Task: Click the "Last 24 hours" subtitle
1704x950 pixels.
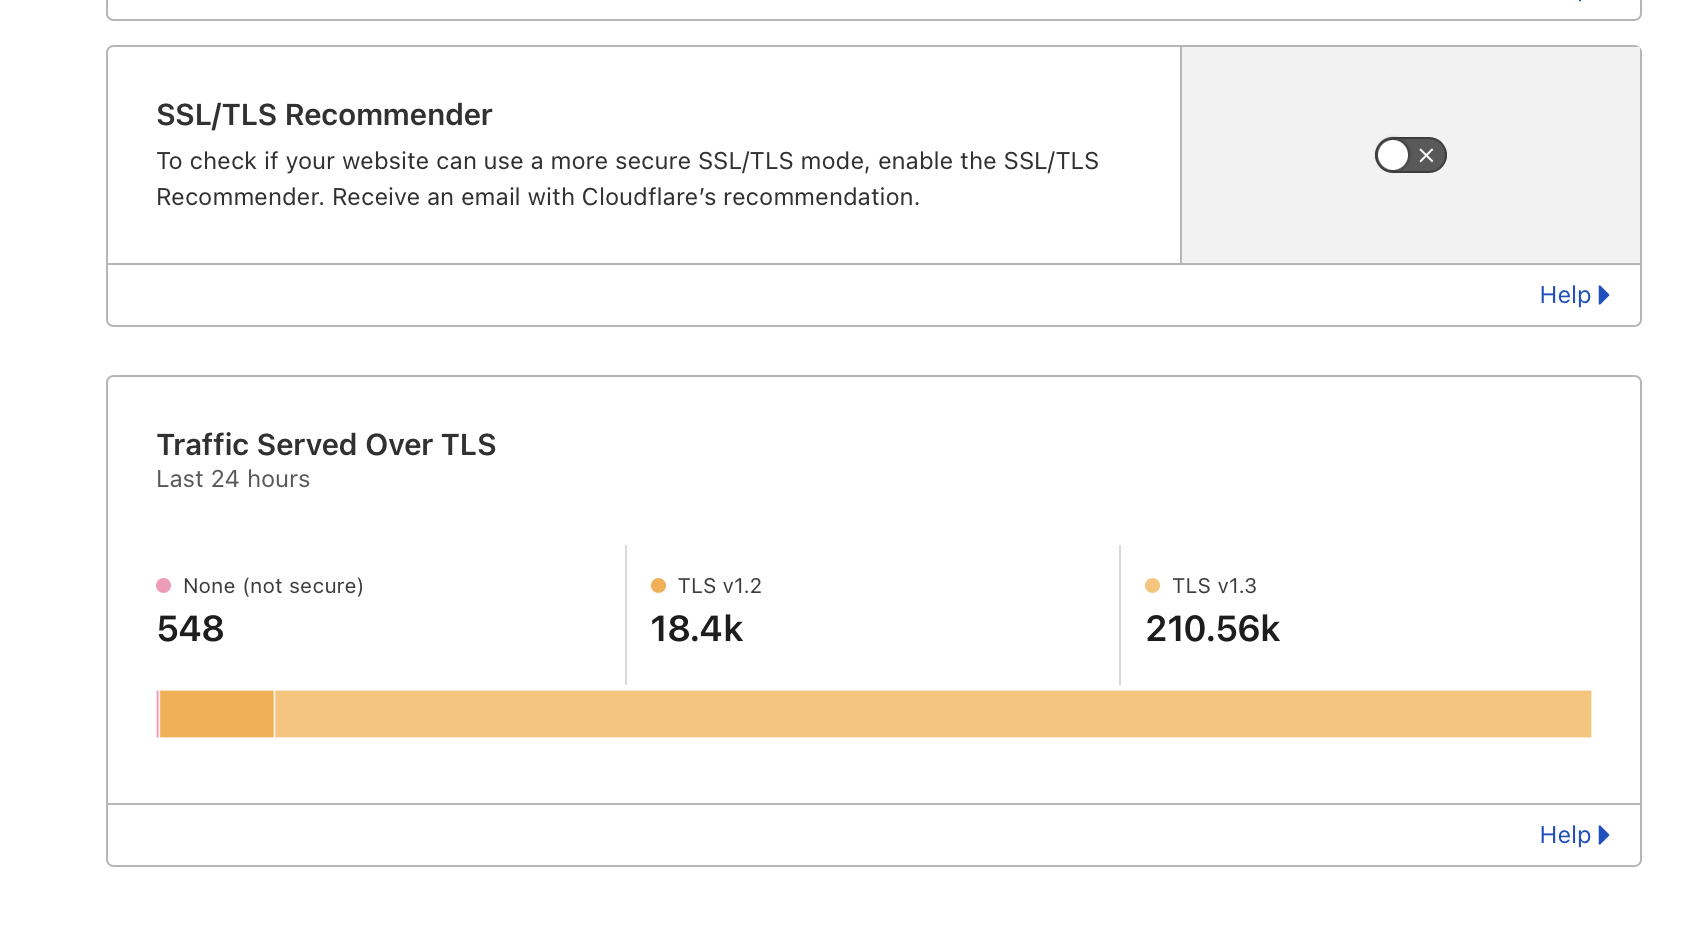Action: pos(233,480)
